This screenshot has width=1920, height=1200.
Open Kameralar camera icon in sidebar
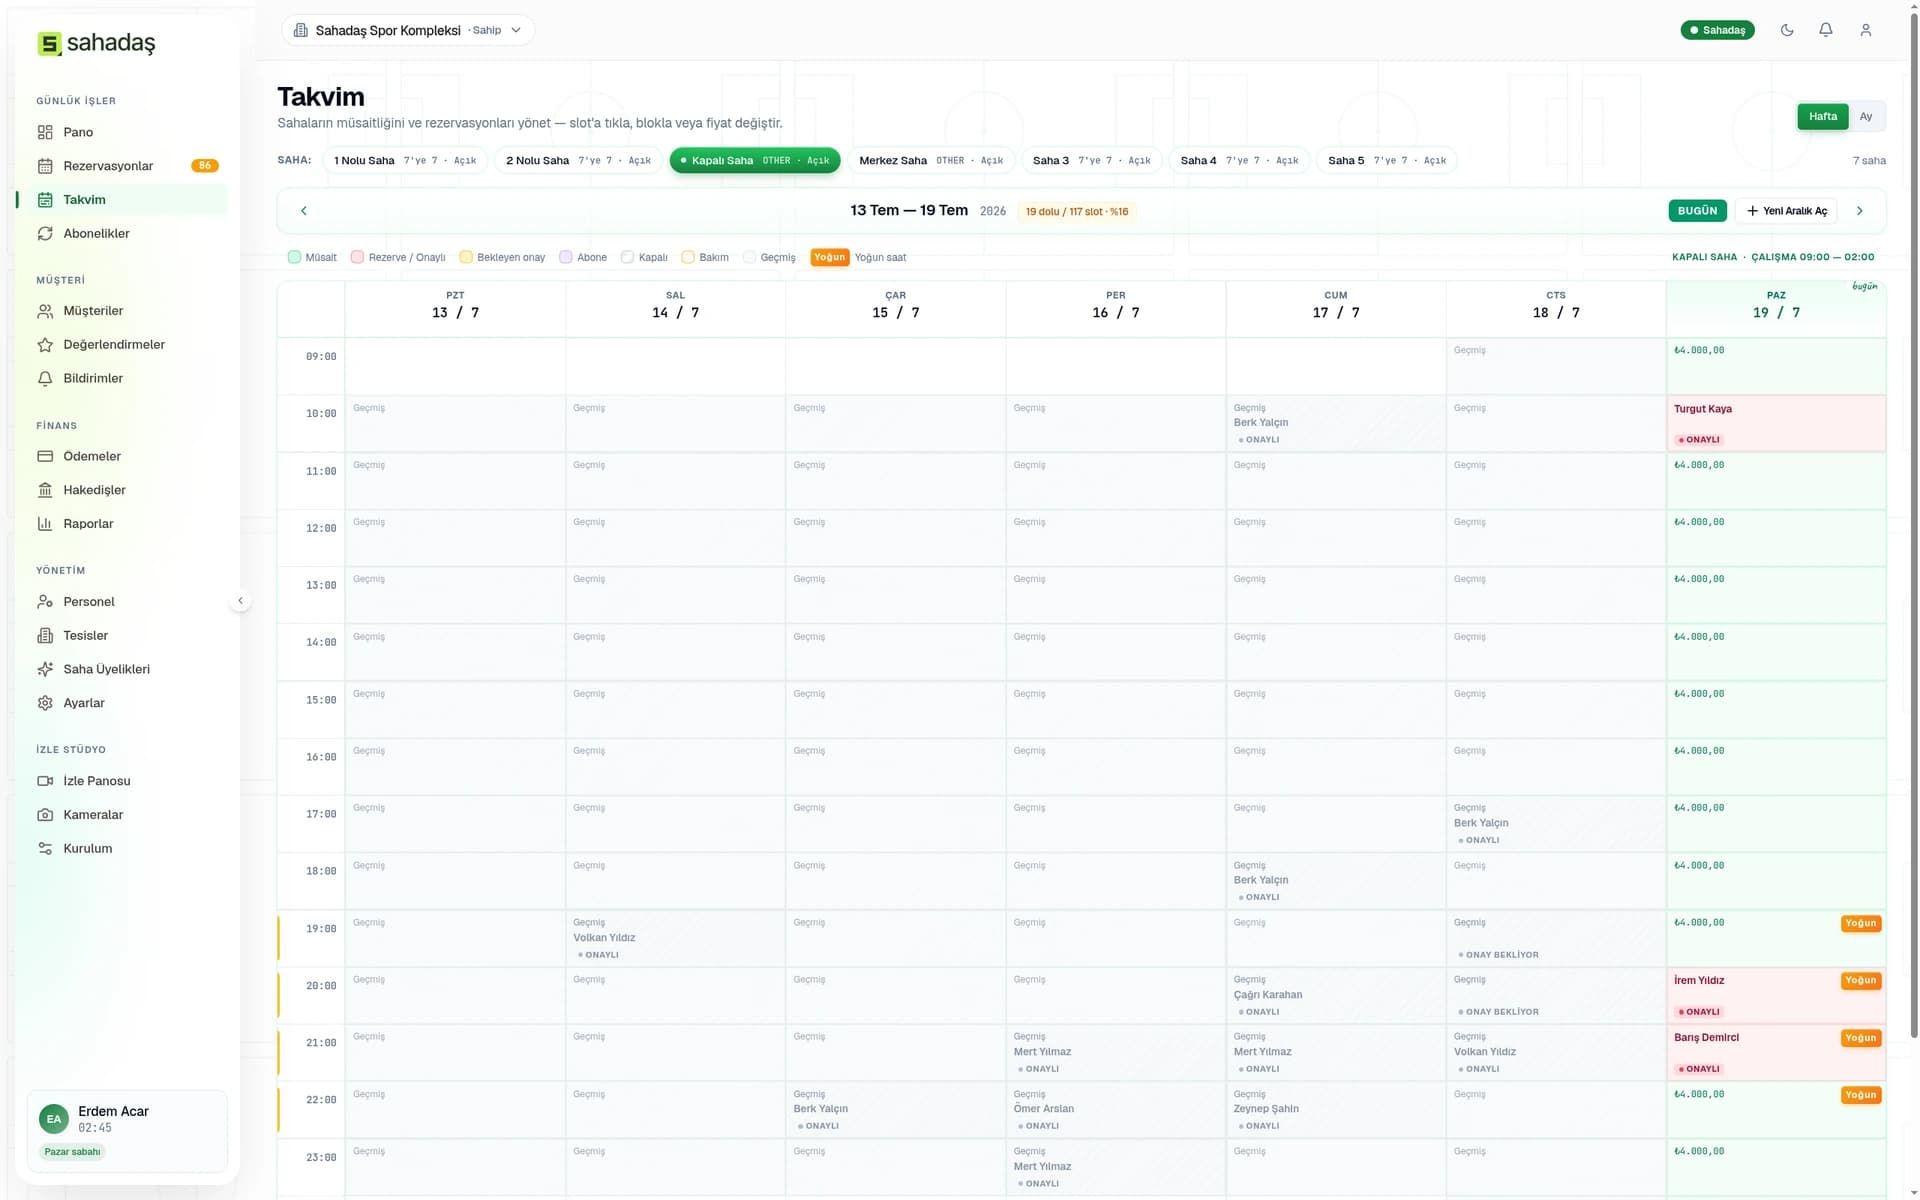point(45,815)
